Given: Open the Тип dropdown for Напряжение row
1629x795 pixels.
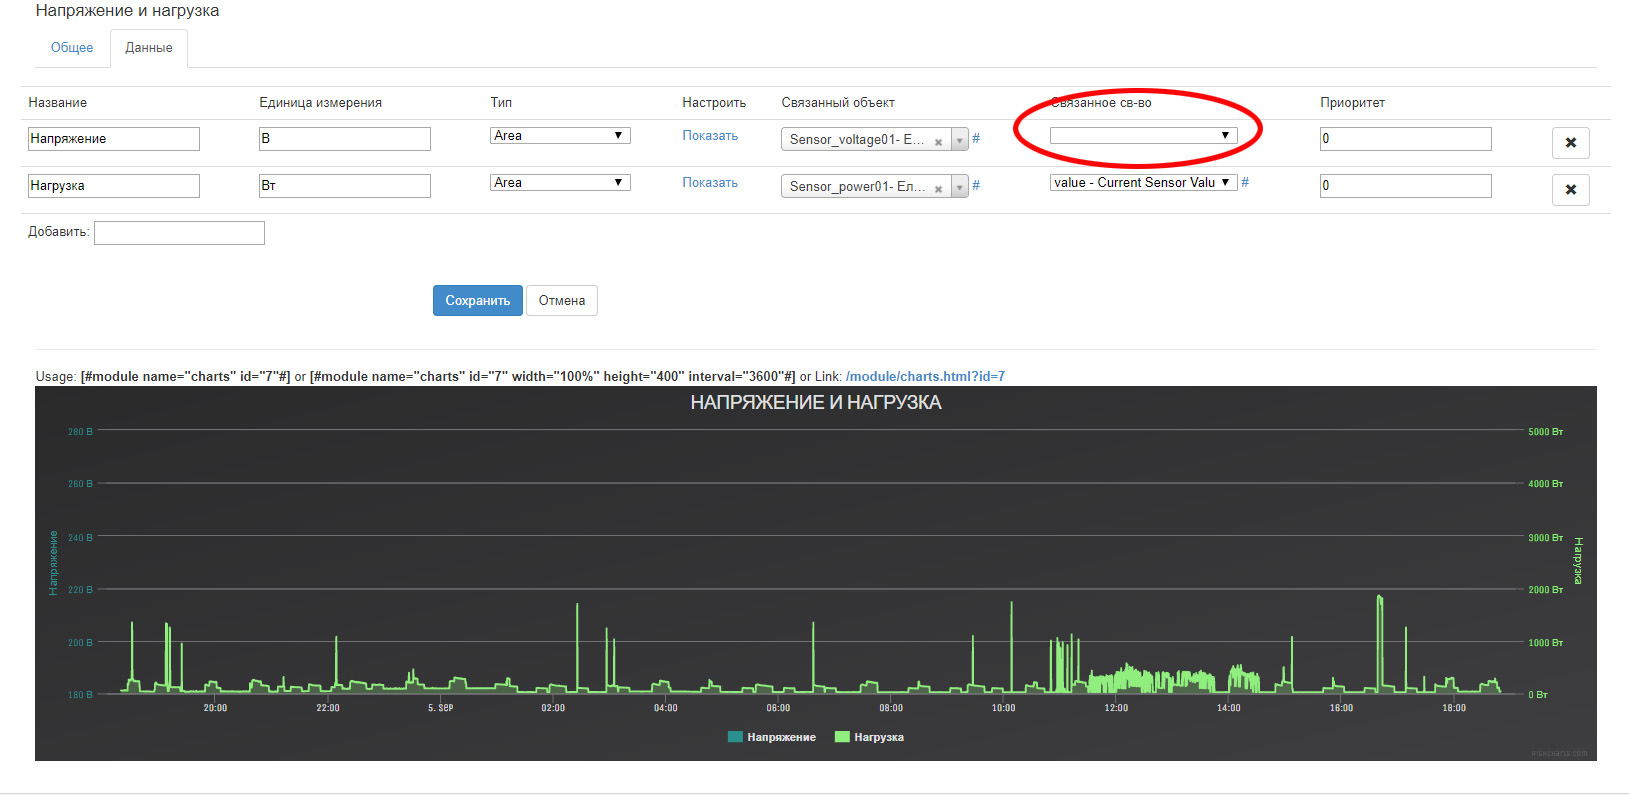Looking at the screenshot, I should 559,136.
